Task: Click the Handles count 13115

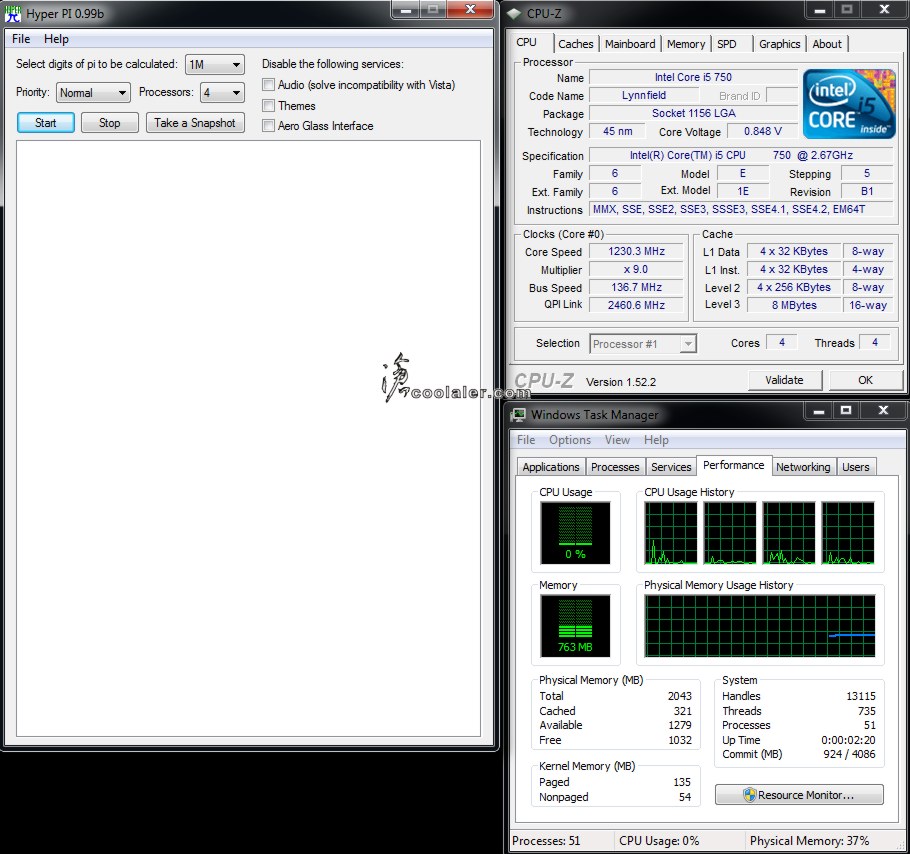Action: (861, 696)
